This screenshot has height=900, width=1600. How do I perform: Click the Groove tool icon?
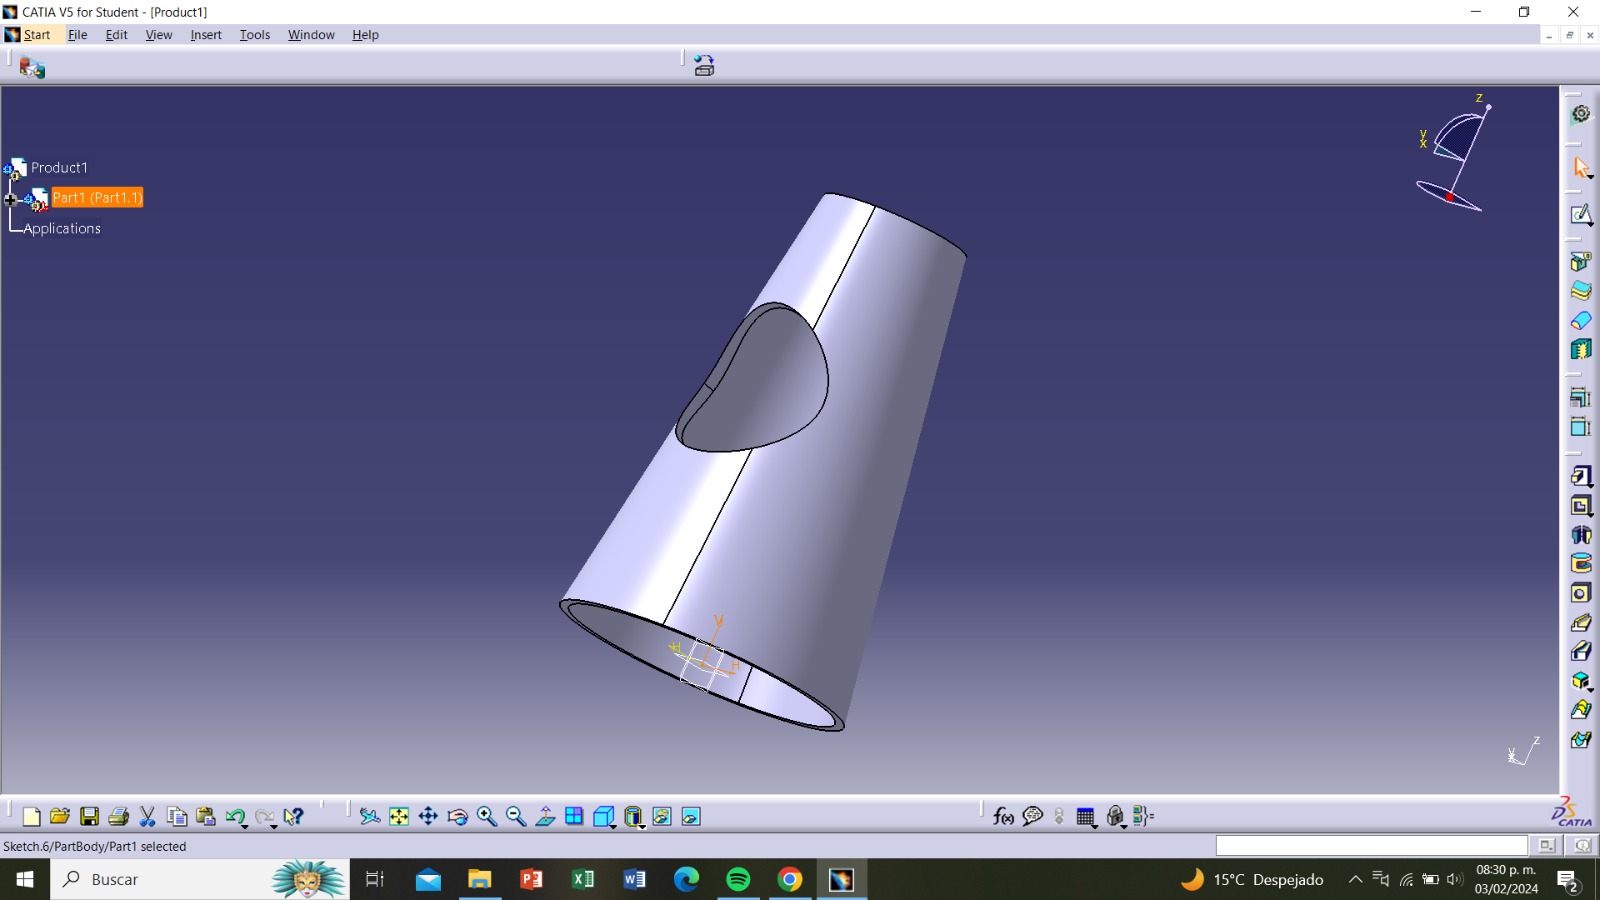click(1581, 564)
